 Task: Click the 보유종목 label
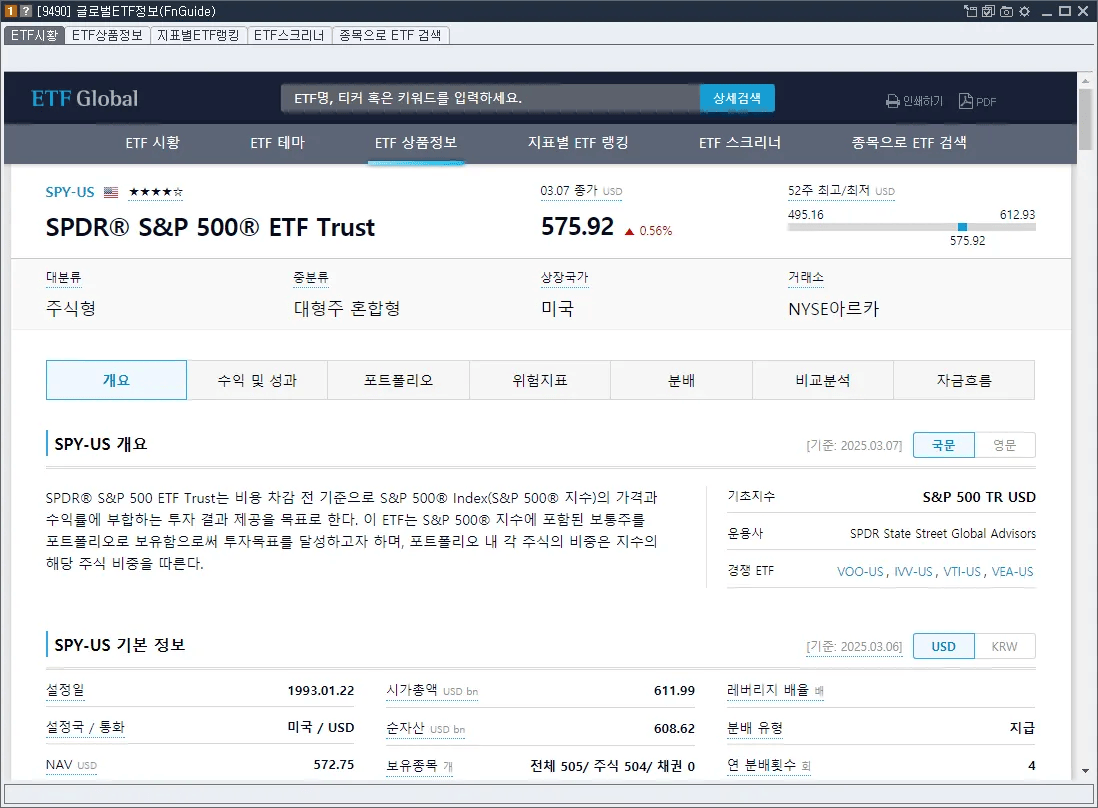(412, 765)
